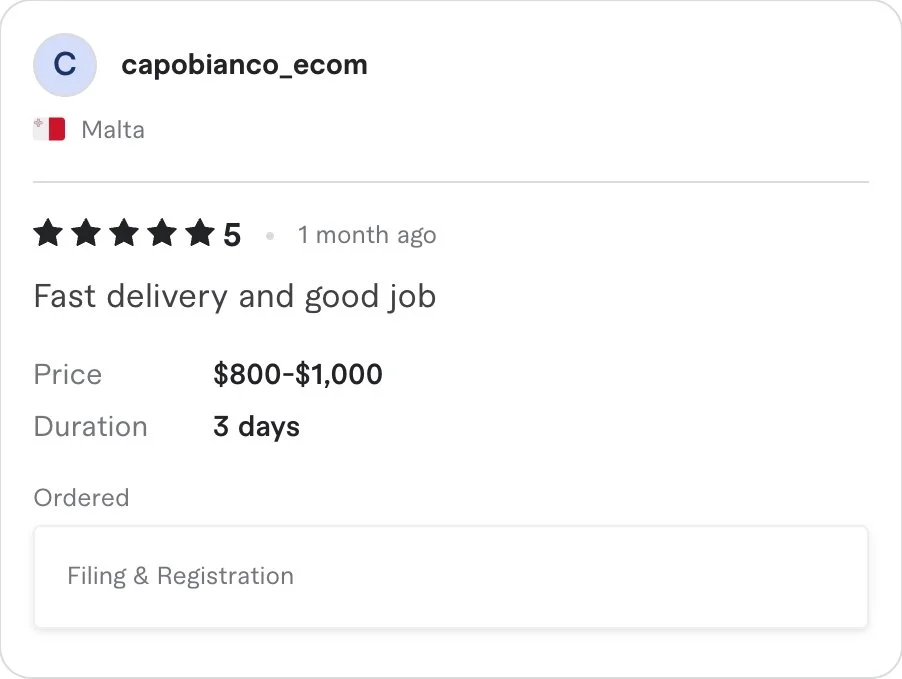
Task: Click the $800-$1,000 price value
Action: tap(298, 375)
